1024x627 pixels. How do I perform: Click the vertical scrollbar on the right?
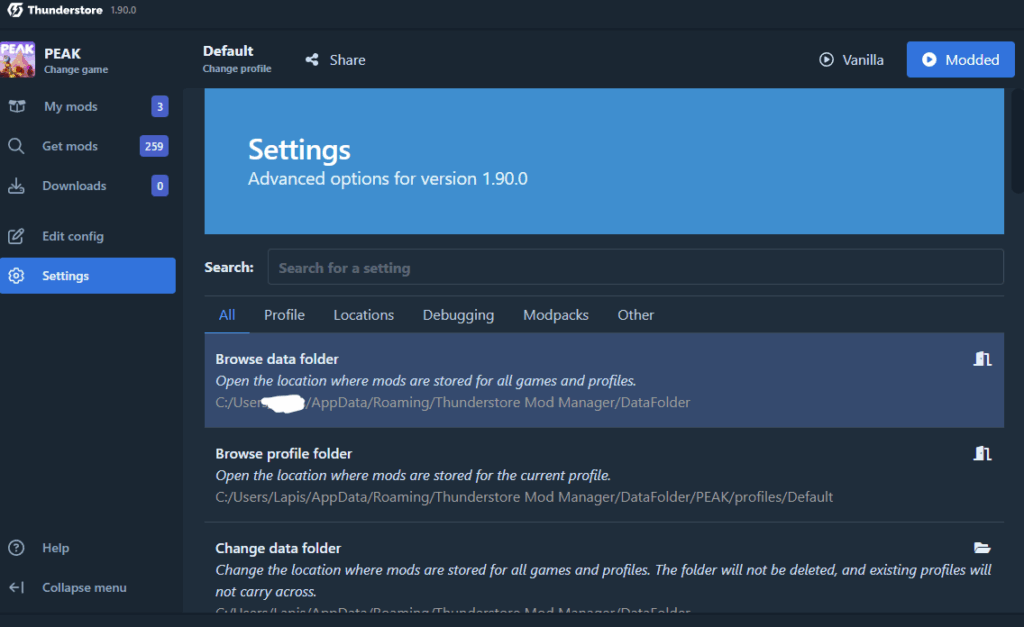1017,141
